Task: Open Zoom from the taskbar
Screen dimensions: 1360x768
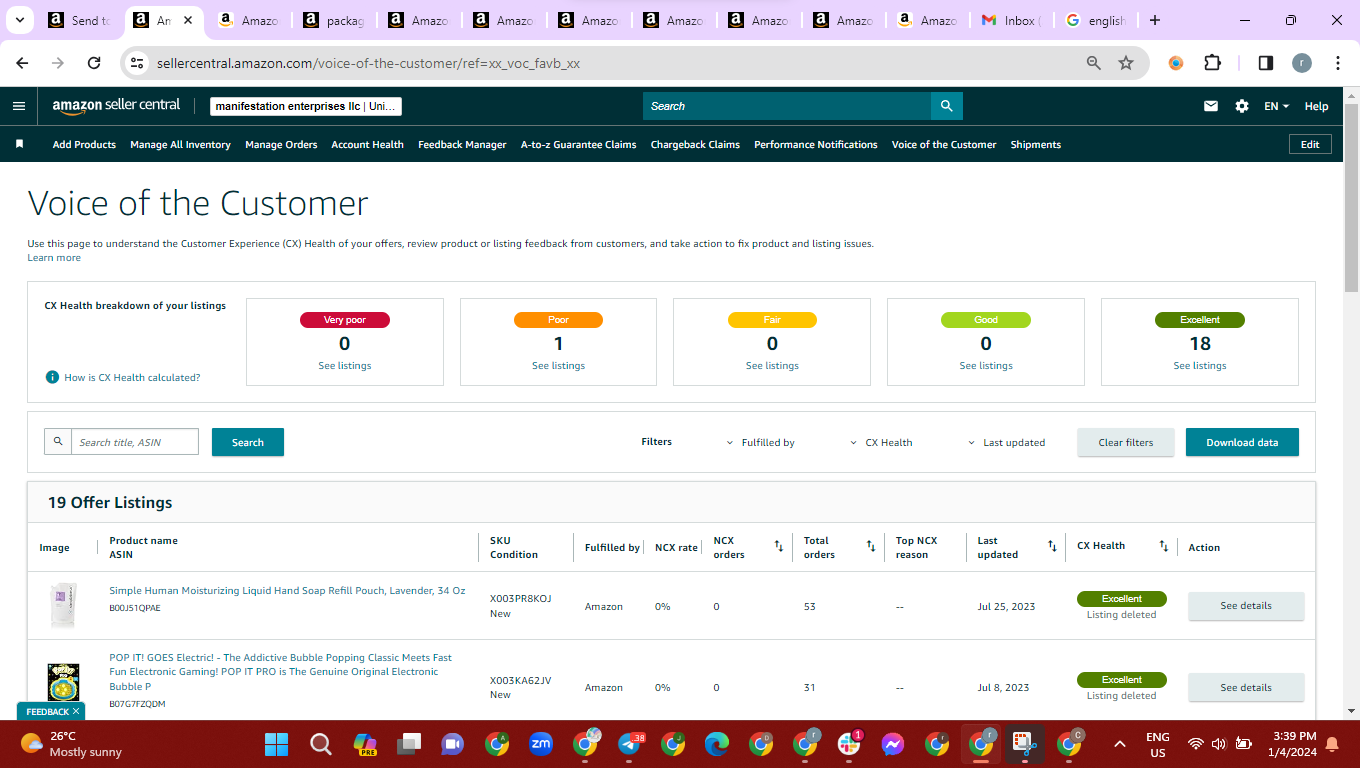Action: click(541, 744)
